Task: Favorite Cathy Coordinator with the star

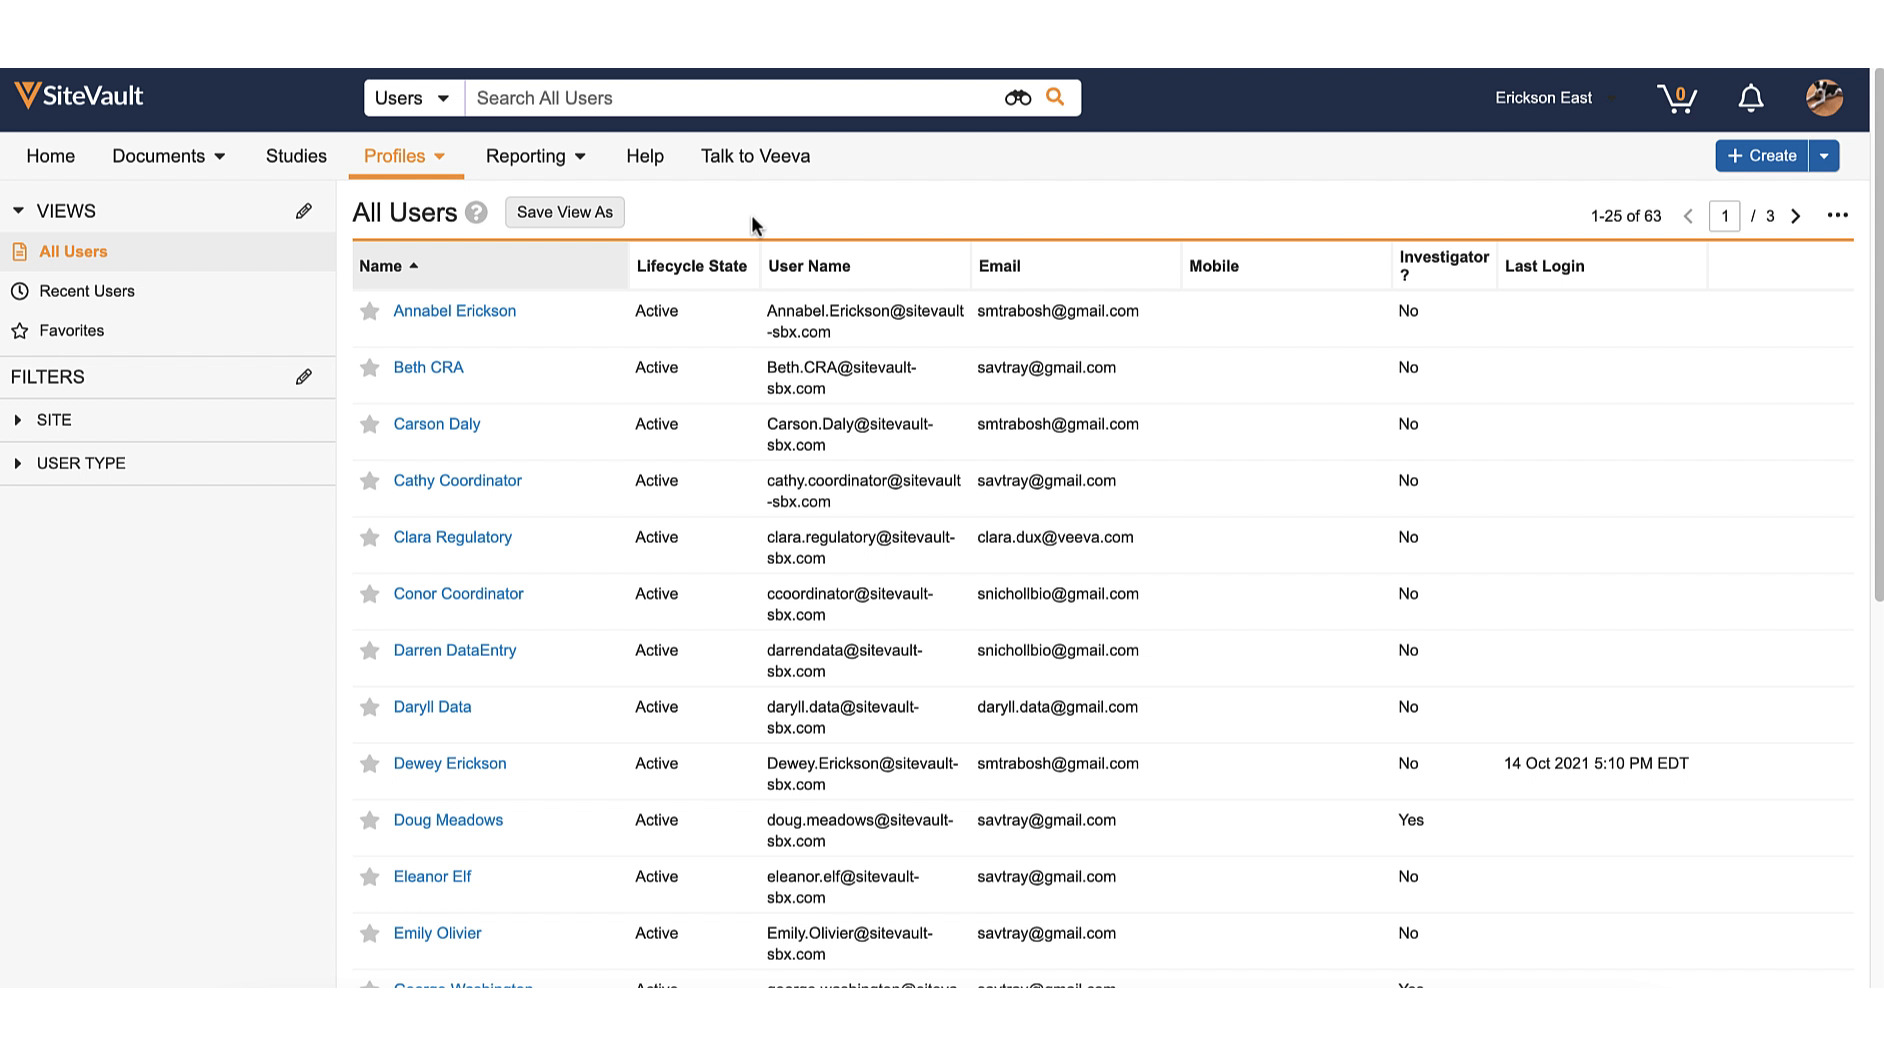Action: click(x=370, y=481)
